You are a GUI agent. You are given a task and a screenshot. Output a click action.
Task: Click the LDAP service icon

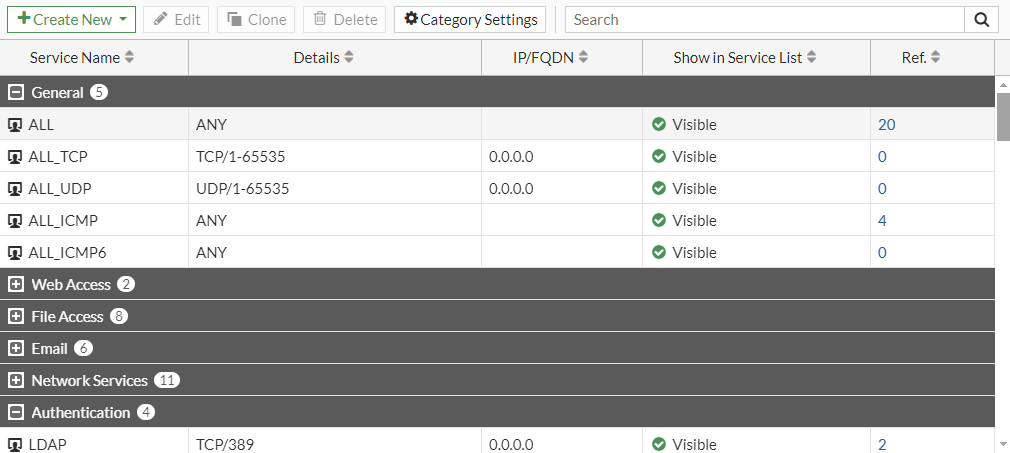pos(15,445)
